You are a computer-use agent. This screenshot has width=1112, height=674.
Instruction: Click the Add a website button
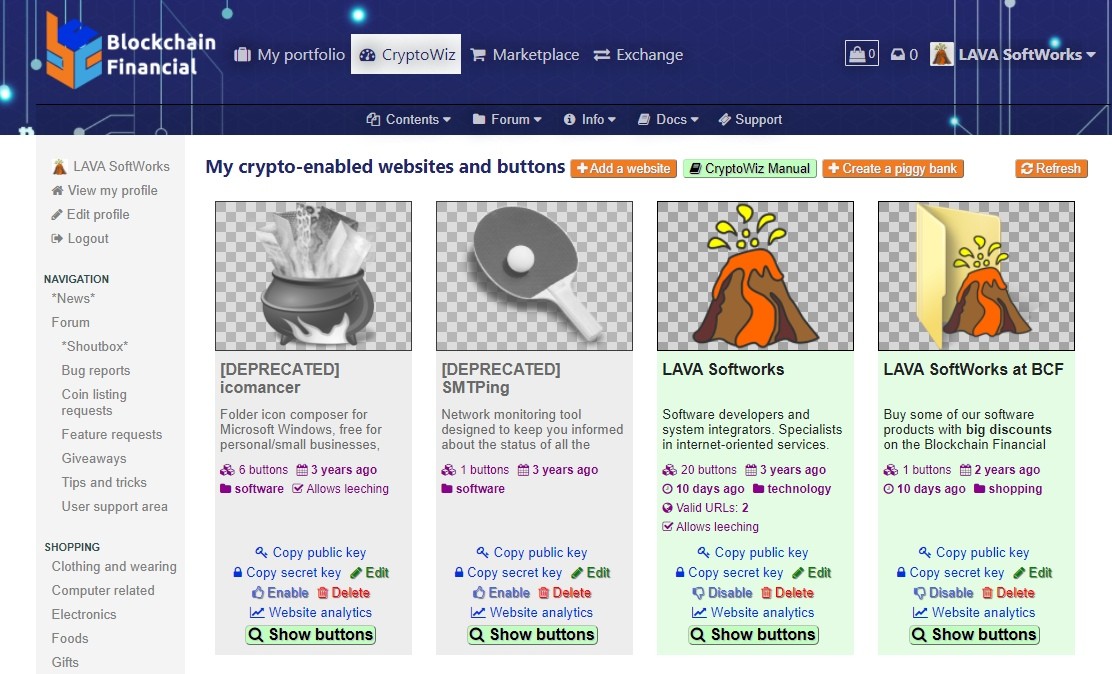(x=623, y=168)
